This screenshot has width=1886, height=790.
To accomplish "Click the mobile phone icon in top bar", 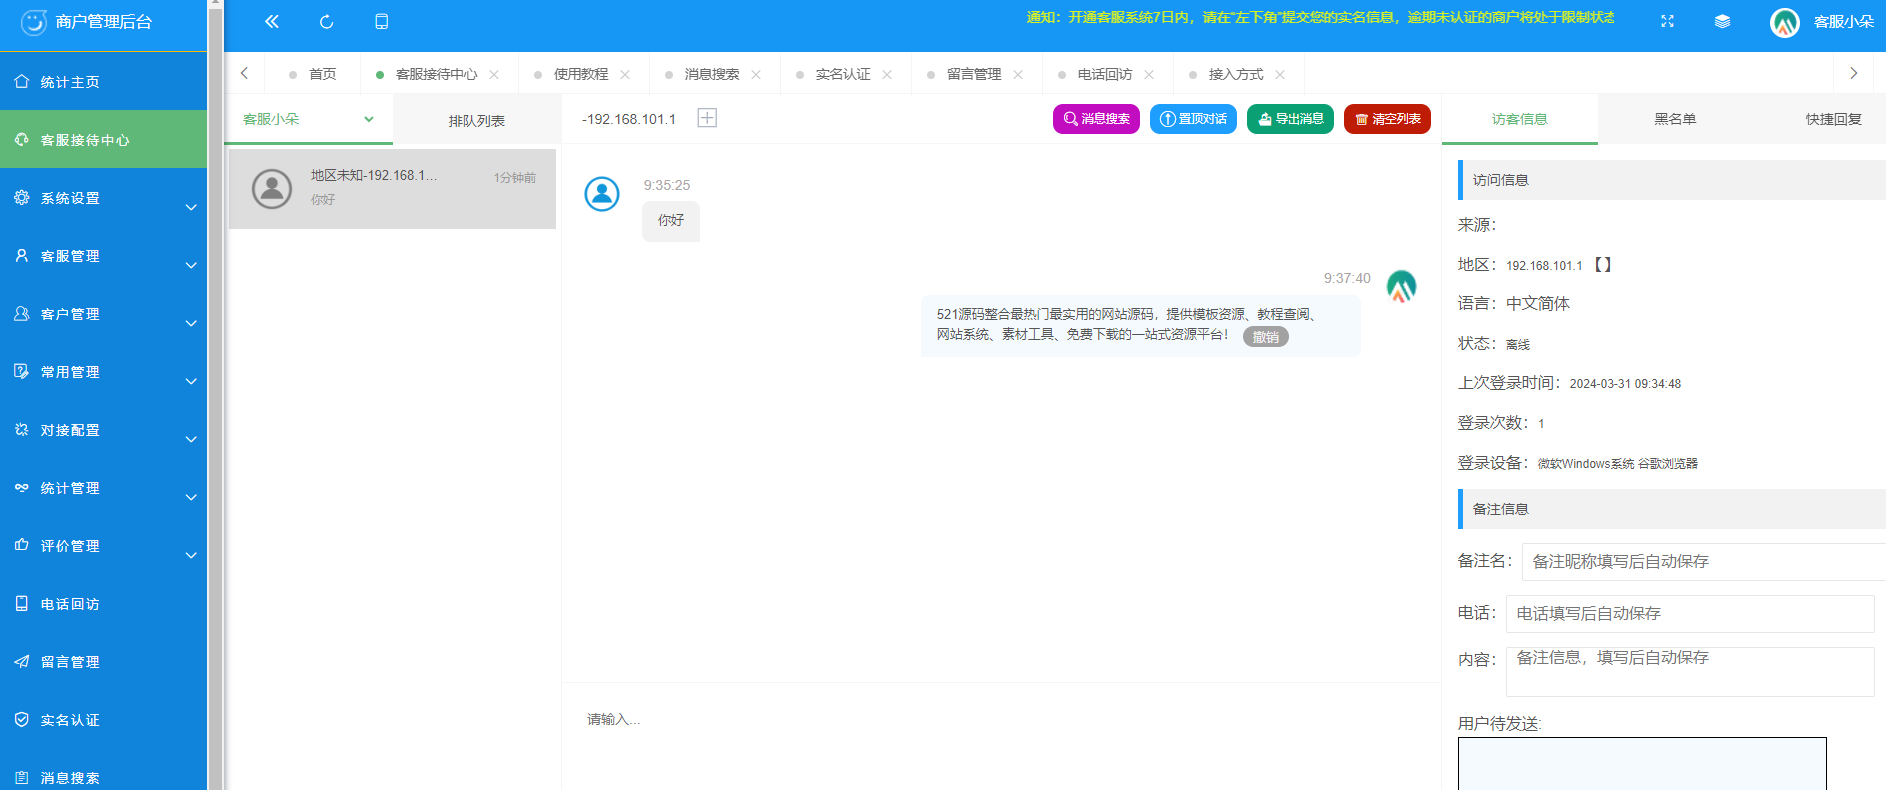I will [381, 21].
